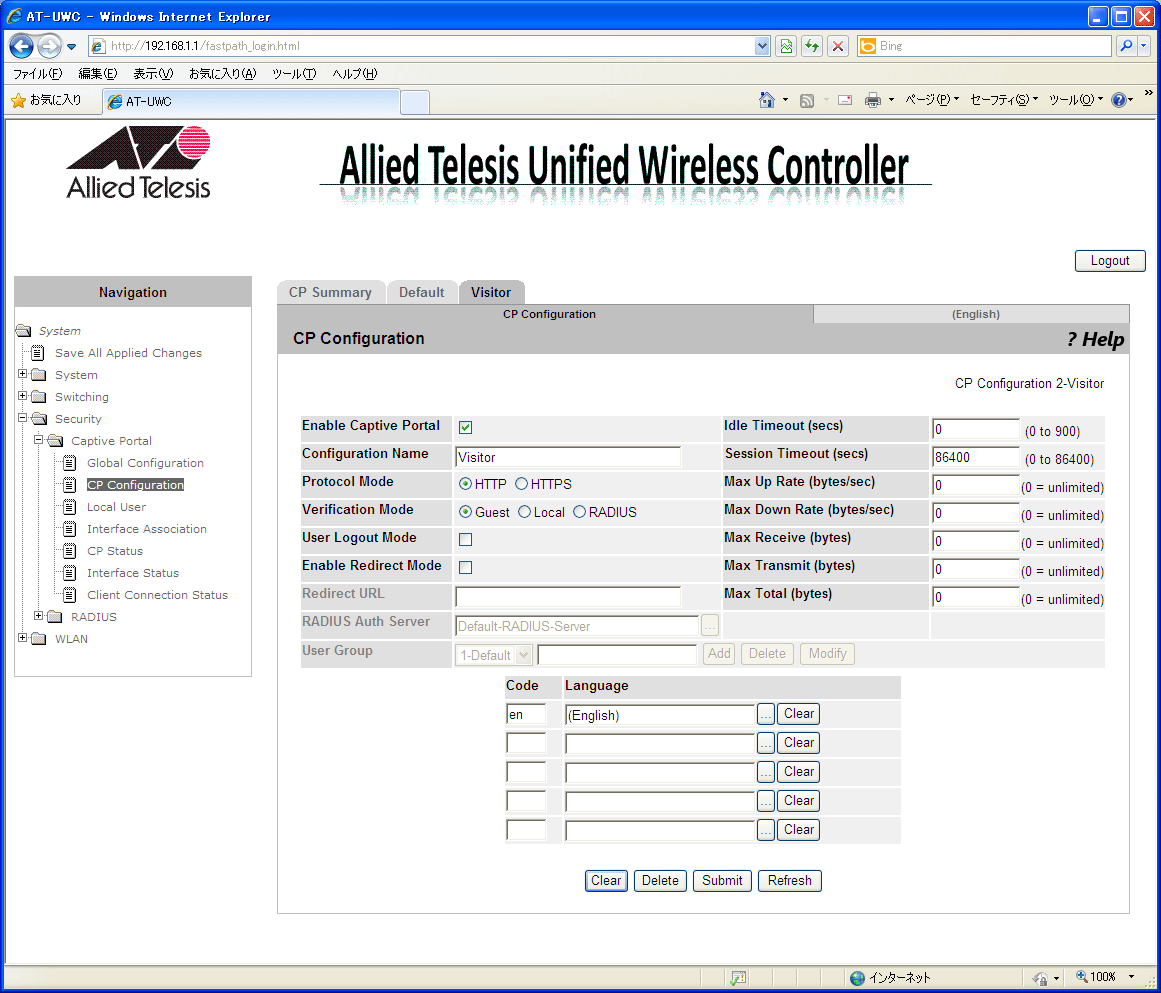Open Local User page in navigation

pos(116,507)
